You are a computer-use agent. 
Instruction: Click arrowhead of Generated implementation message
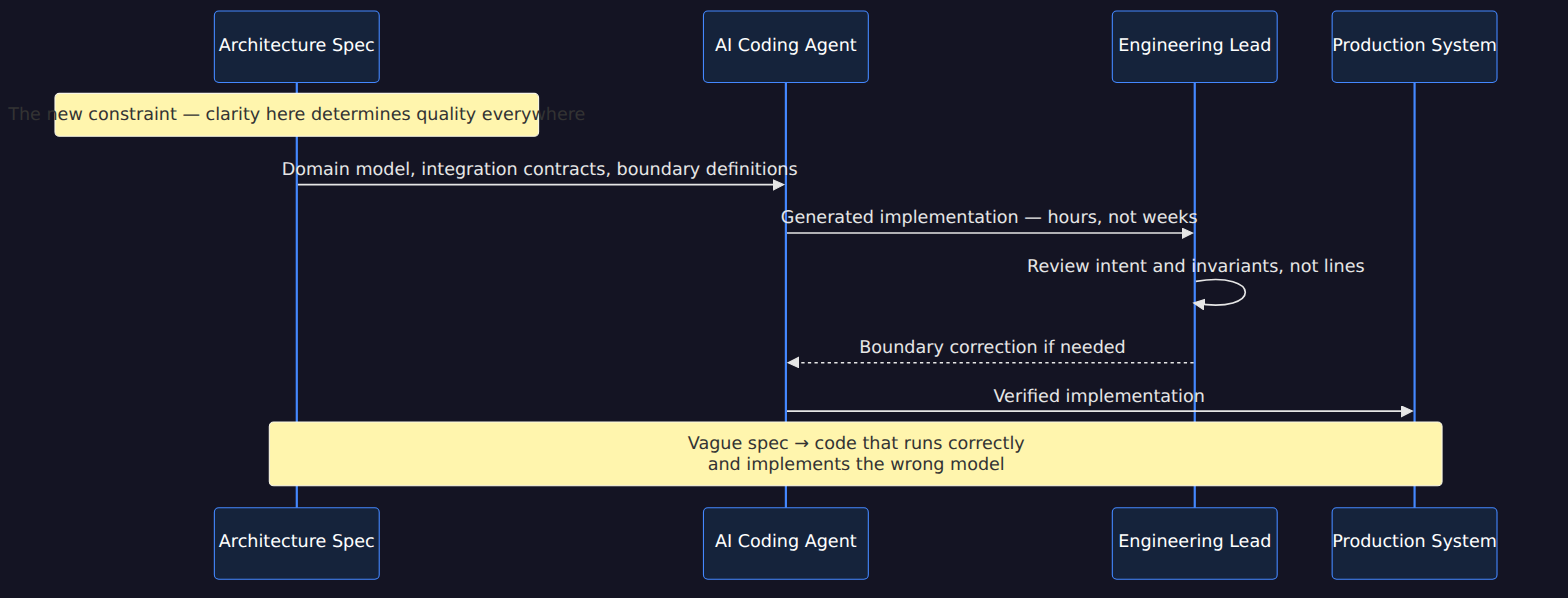(1187, 233)
